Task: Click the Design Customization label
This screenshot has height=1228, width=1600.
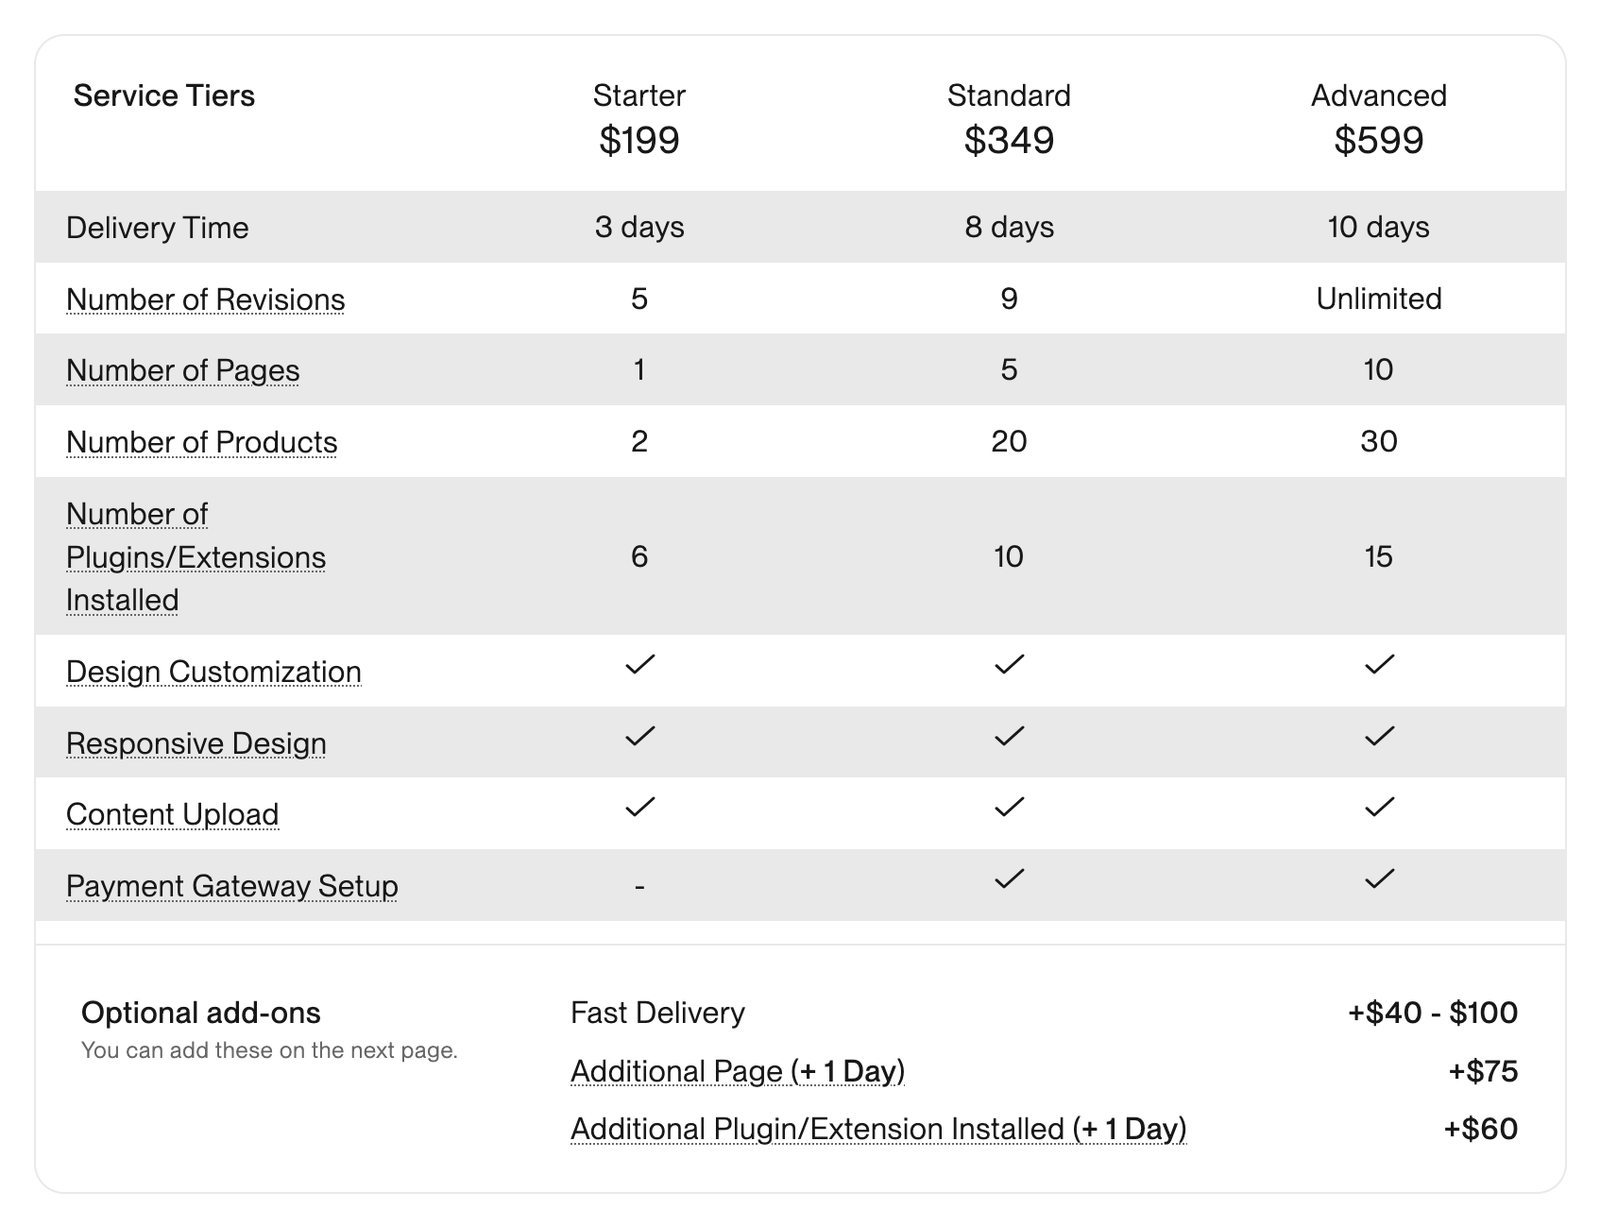Action: pyautogui.click(x=213, y=672)
